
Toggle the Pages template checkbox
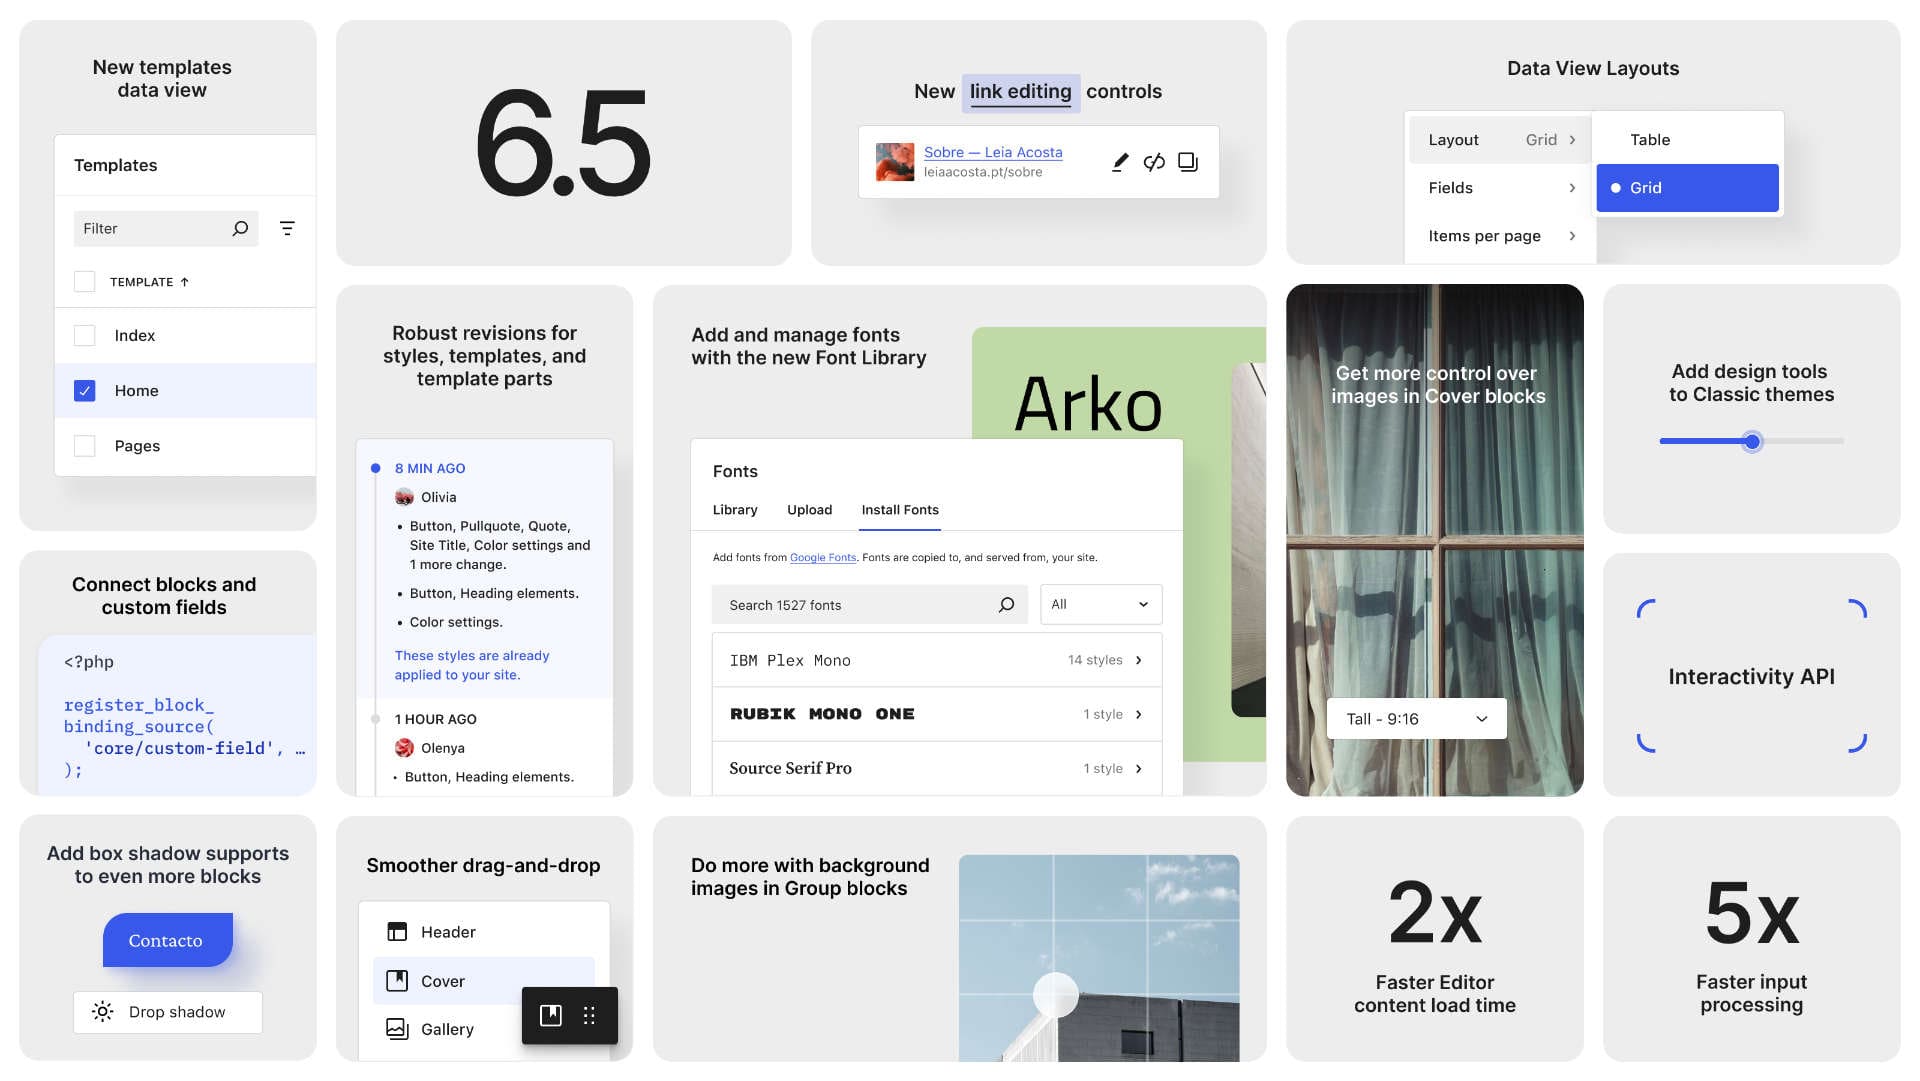pyautogui.click(x=84, y=446)
